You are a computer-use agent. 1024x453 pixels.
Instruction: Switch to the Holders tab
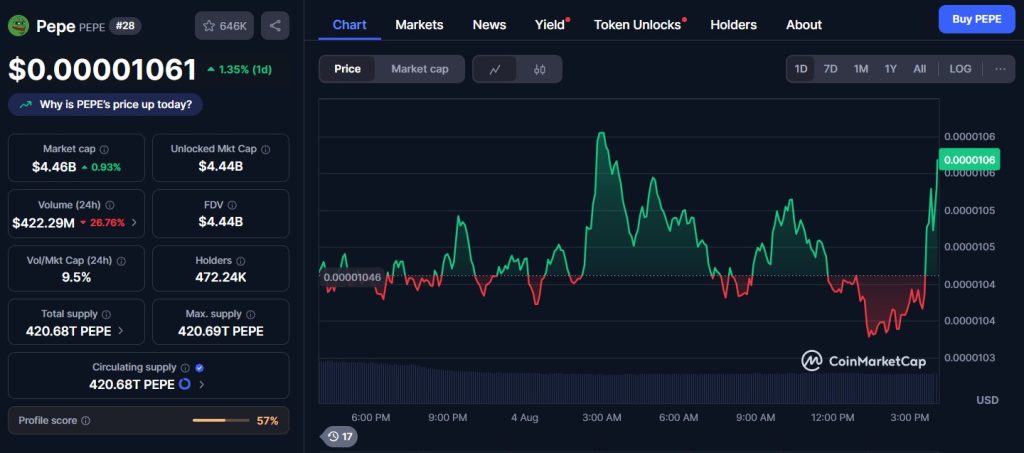(733, 24)
